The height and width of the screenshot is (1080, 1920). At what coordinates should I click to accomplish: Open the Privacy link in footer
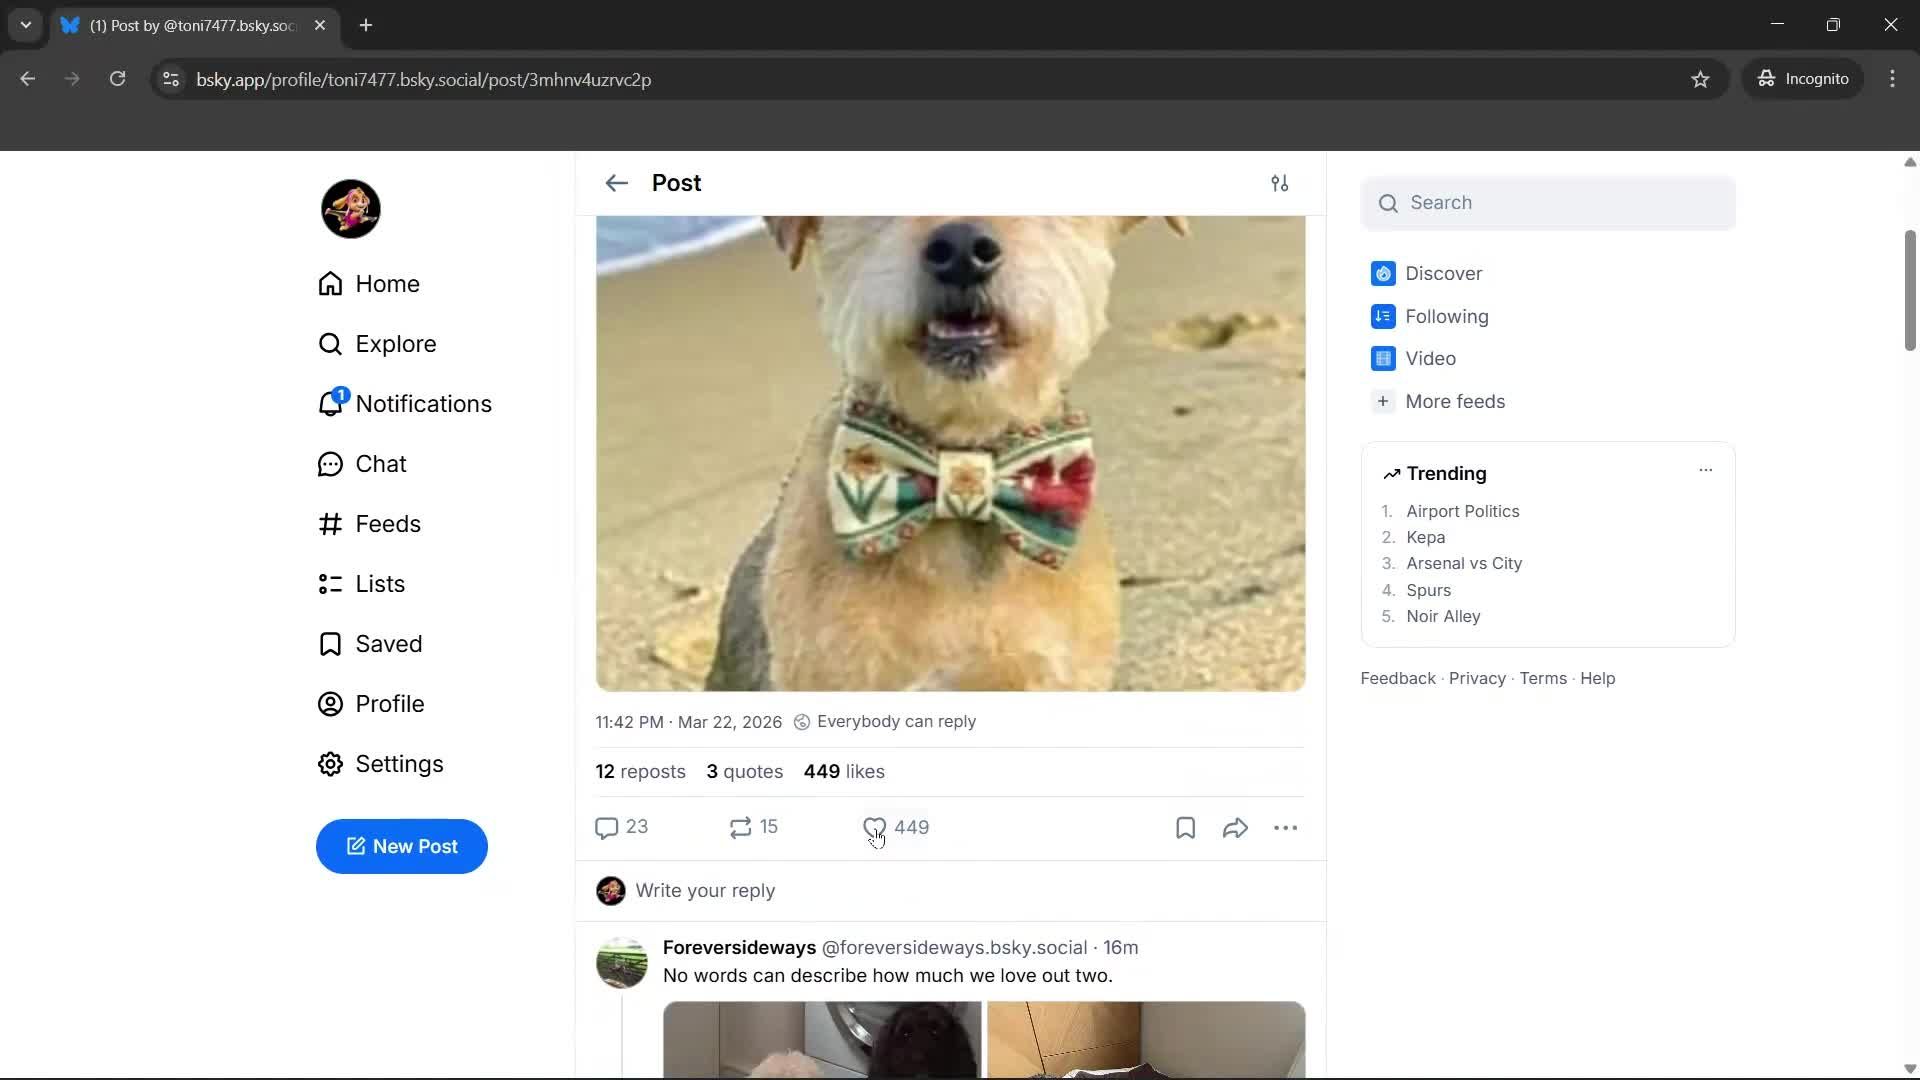(1477, 678)
